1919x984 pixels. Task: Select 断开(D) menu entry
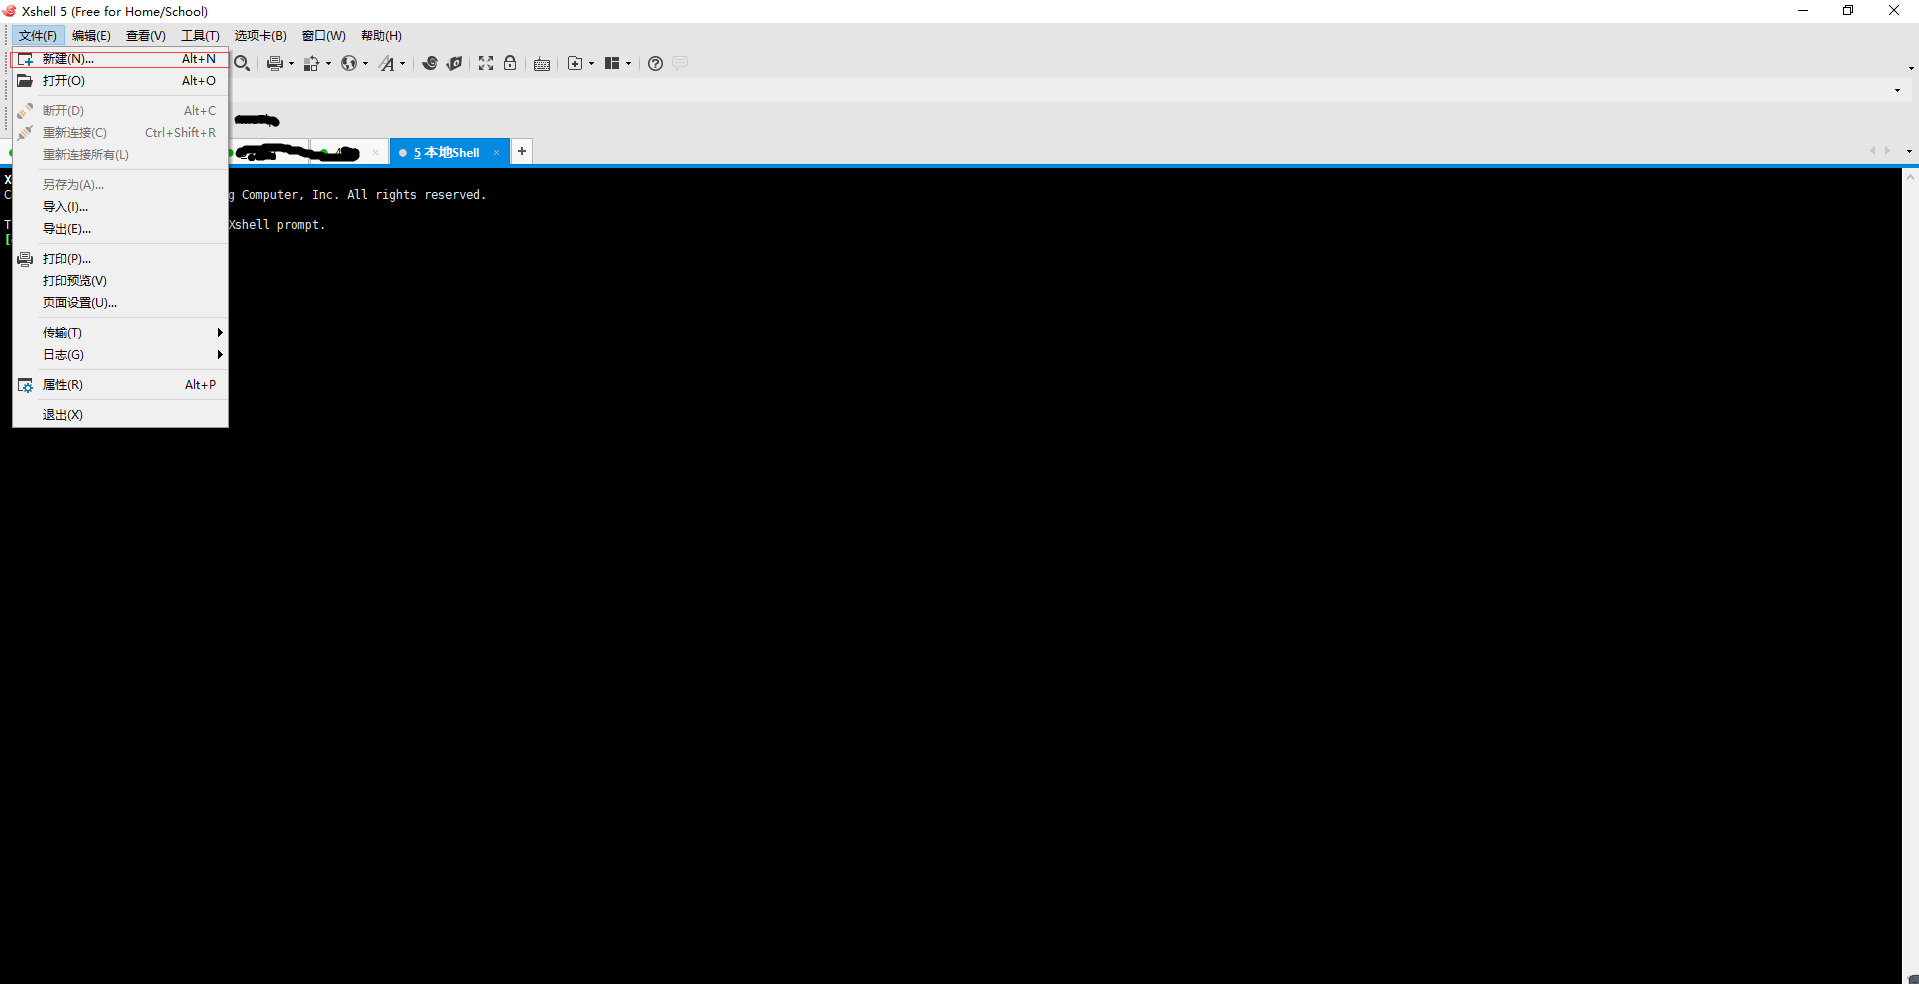tap(120, 111)
